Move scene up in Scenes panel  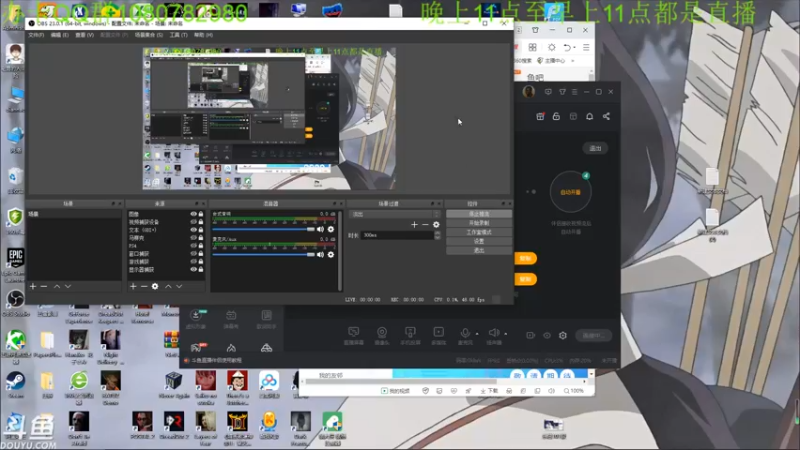[x=57, y=287]
